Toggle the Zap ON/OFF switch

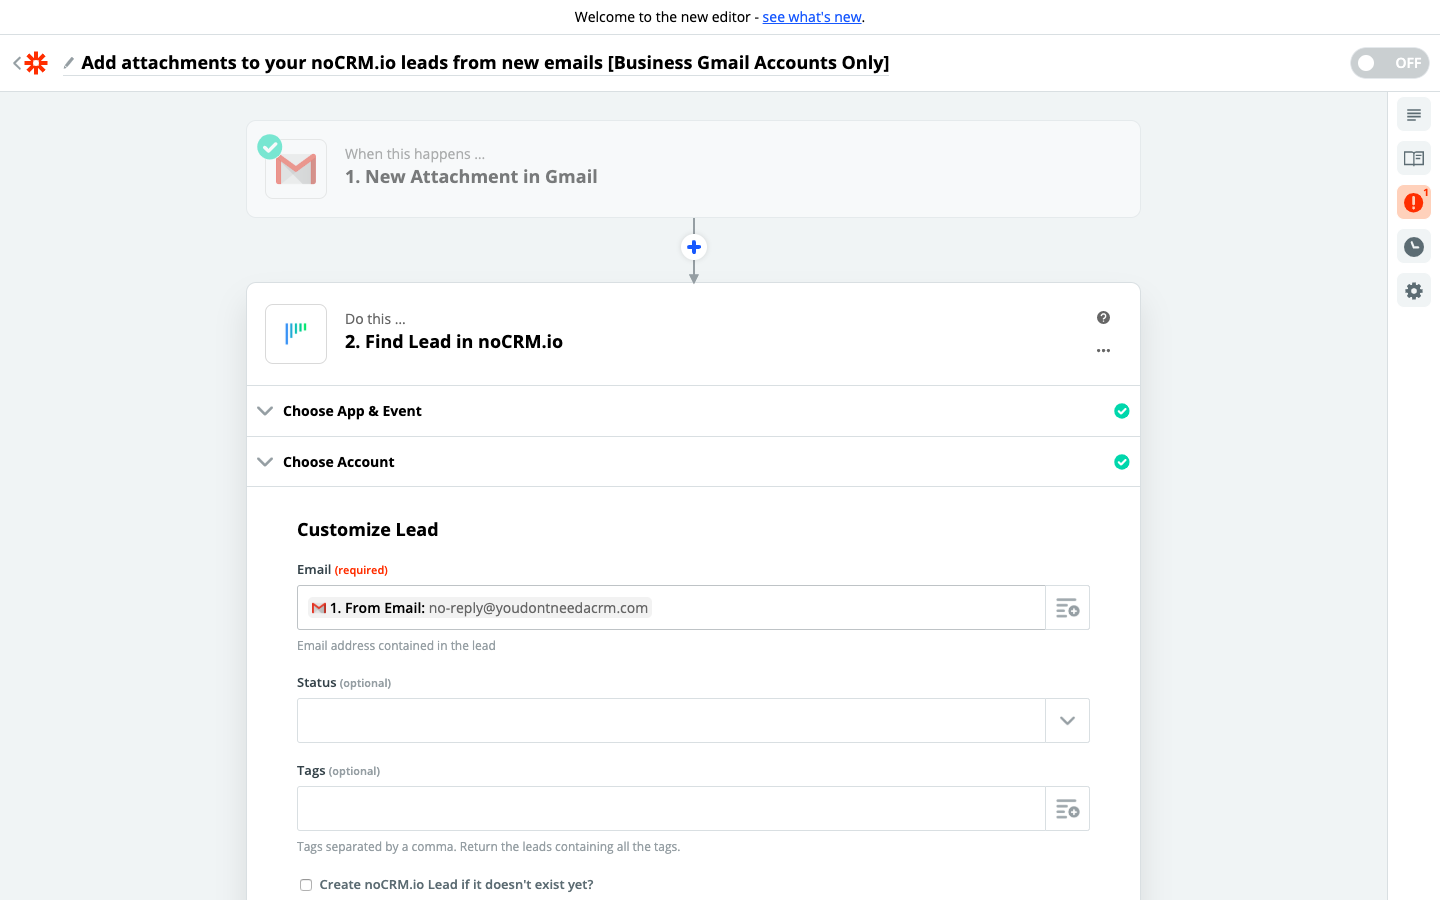tap(1389, 63)
